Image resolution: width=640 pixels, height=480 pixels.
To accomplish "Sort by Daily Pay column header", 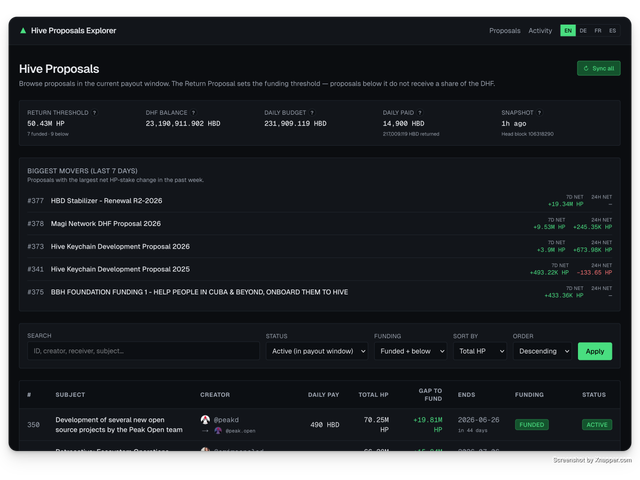I will (323, 395).
